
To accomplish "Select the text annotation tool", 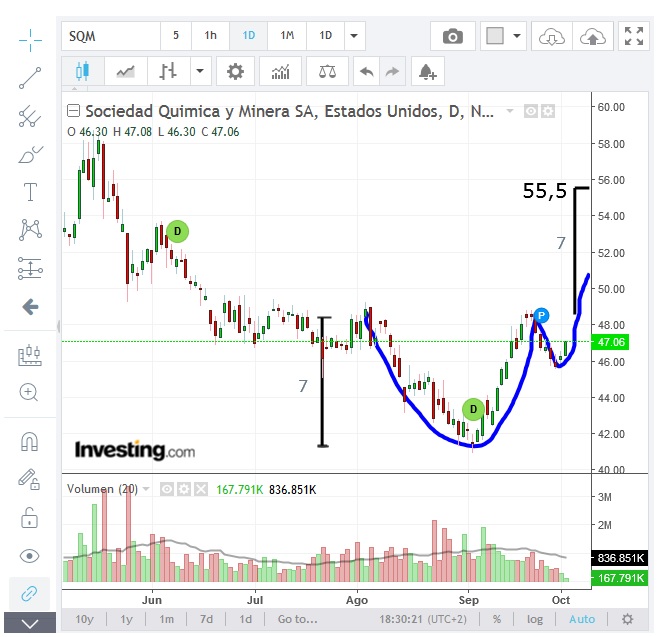I will click(30, 192).
